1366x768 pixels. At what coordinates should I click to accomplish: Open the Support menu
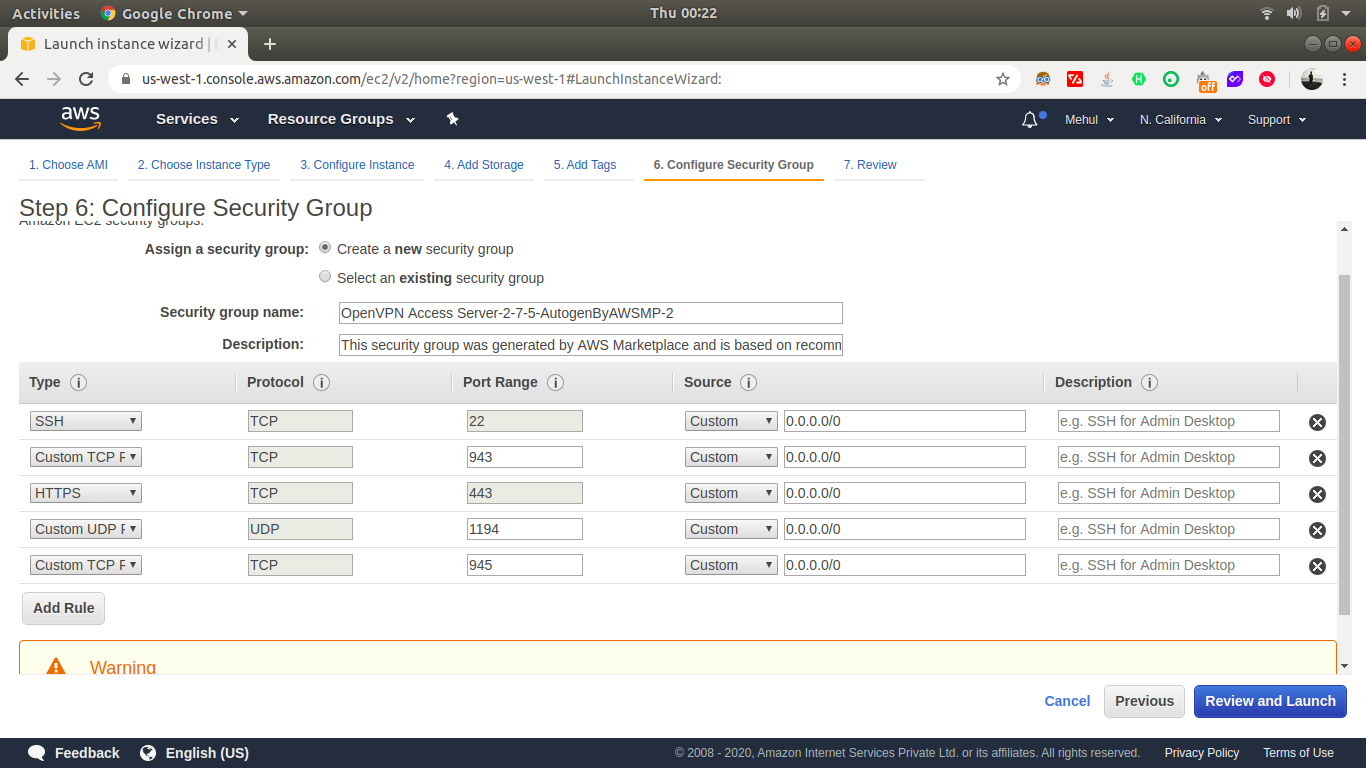(x=1277, y=120)
